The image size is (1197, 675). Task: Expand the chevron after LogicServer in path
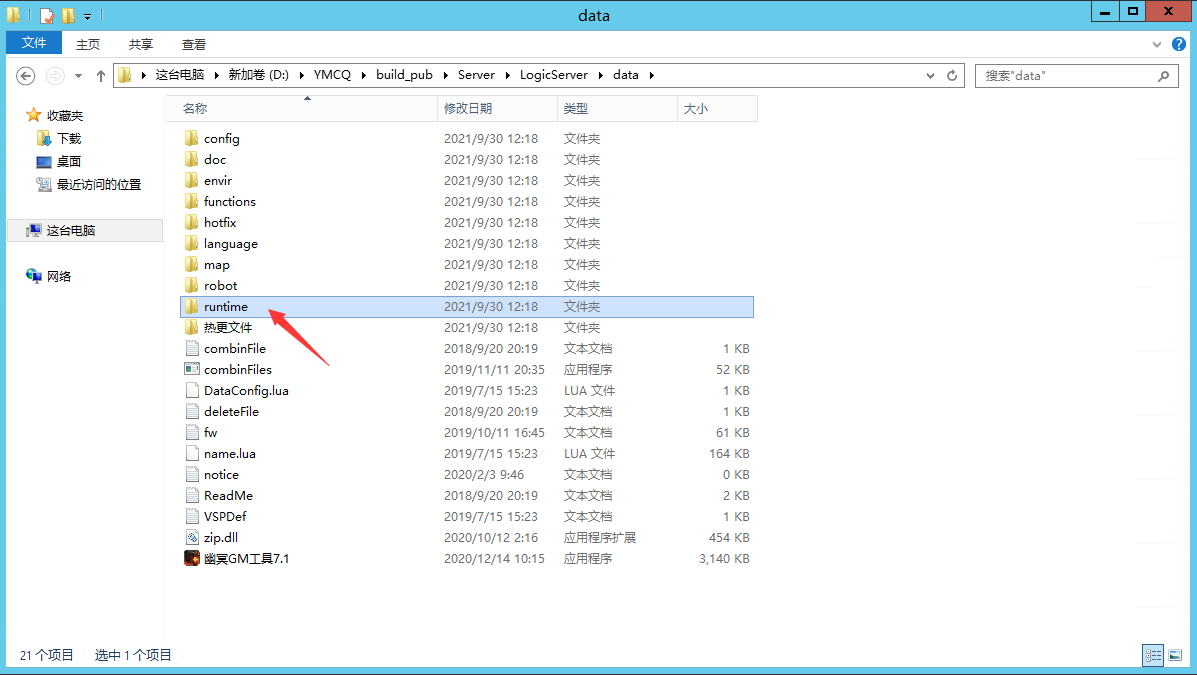click(x=597, y=75)
